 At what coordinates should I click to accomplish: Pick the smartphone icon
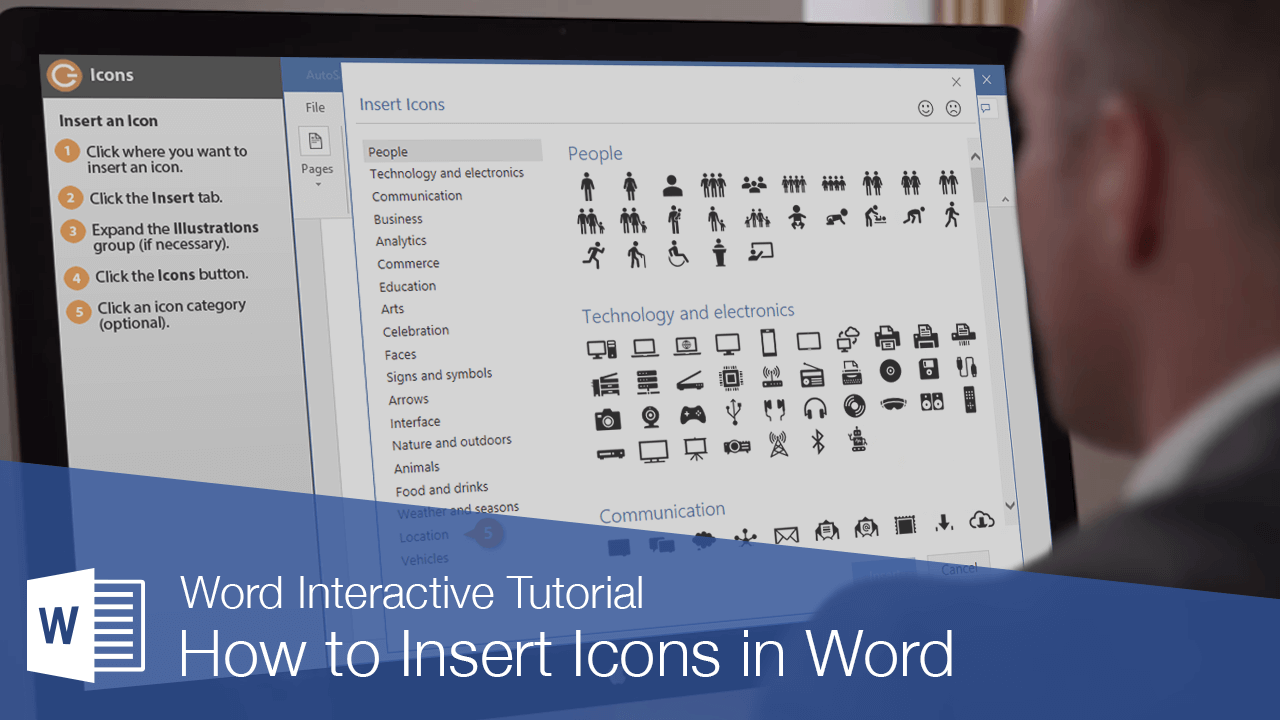(768, 342)
